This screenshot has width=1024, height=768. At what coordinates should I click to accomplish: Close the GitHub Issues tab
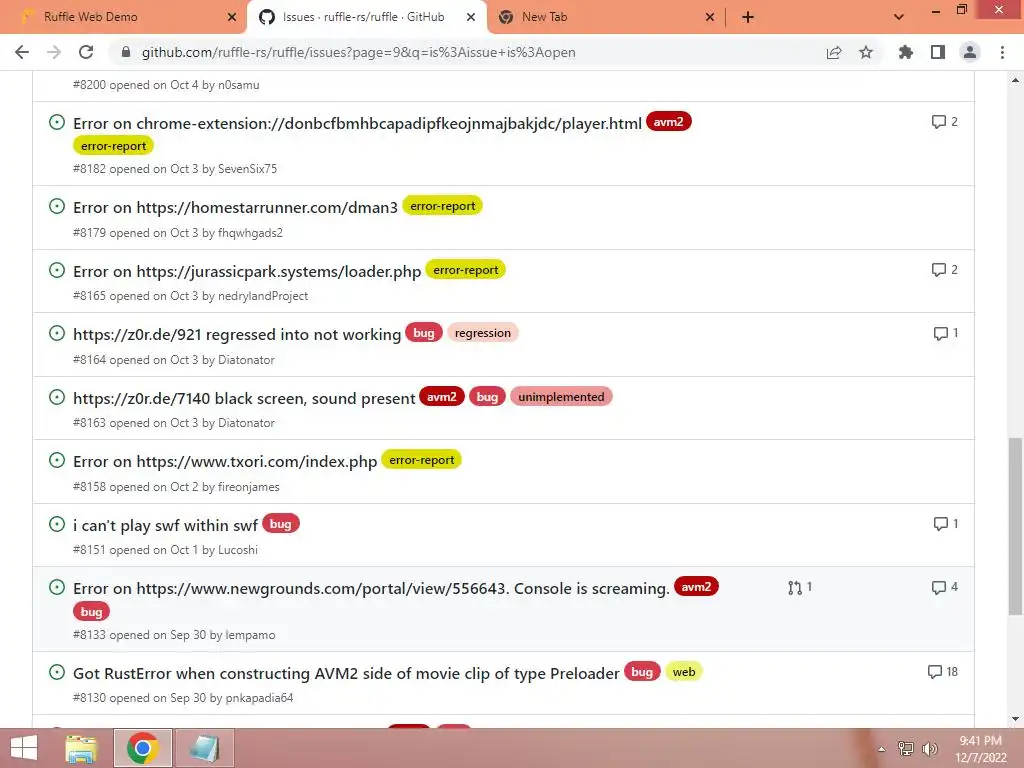471,17
